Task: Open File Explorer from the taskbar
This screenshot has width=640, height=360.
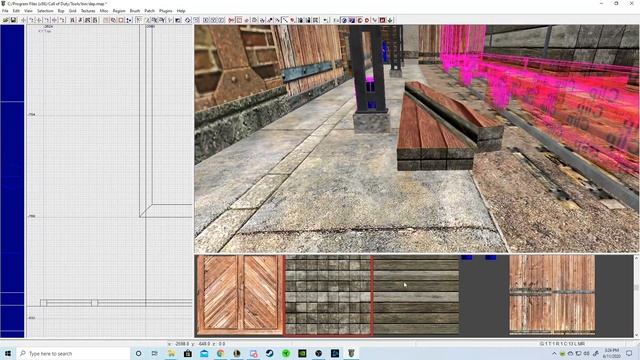Action: click(171, 353)
